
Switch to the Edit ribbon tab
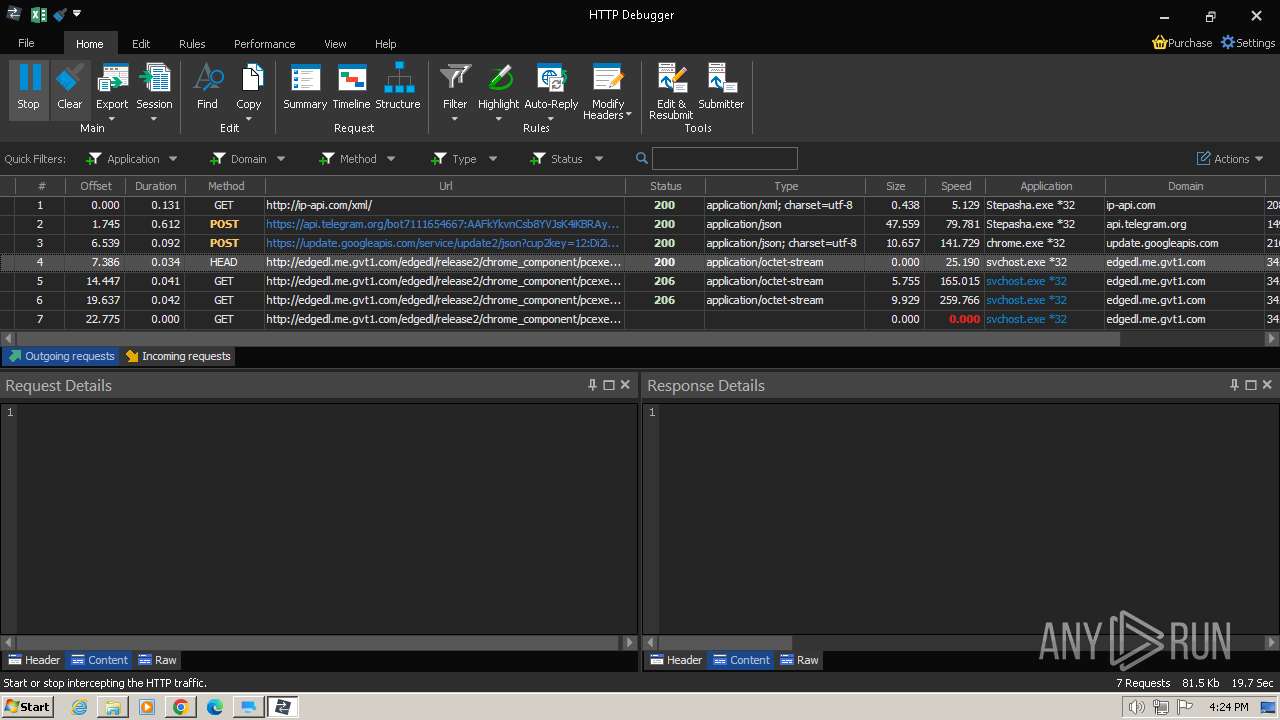point(141,44)
